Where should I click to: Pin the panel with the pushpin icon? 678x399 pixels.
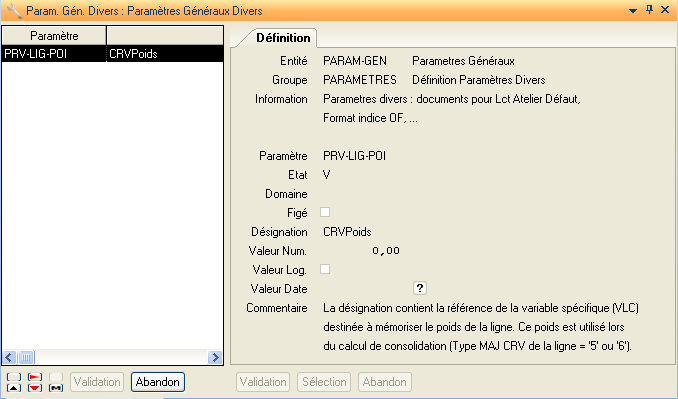tap(649, 10)
